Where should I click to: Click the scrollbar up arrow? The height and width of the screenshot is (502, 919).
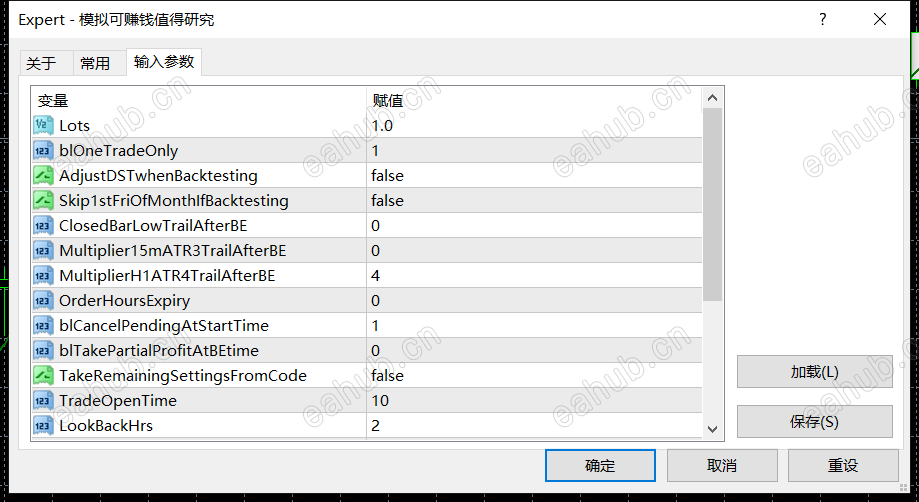point(713,98)
